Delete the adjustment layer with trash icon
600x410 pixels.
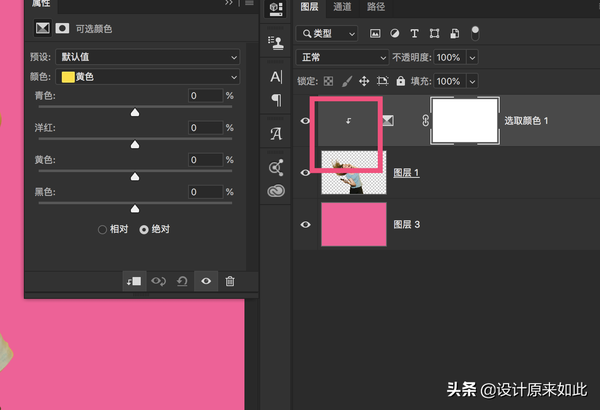click(x=230, y=281)
